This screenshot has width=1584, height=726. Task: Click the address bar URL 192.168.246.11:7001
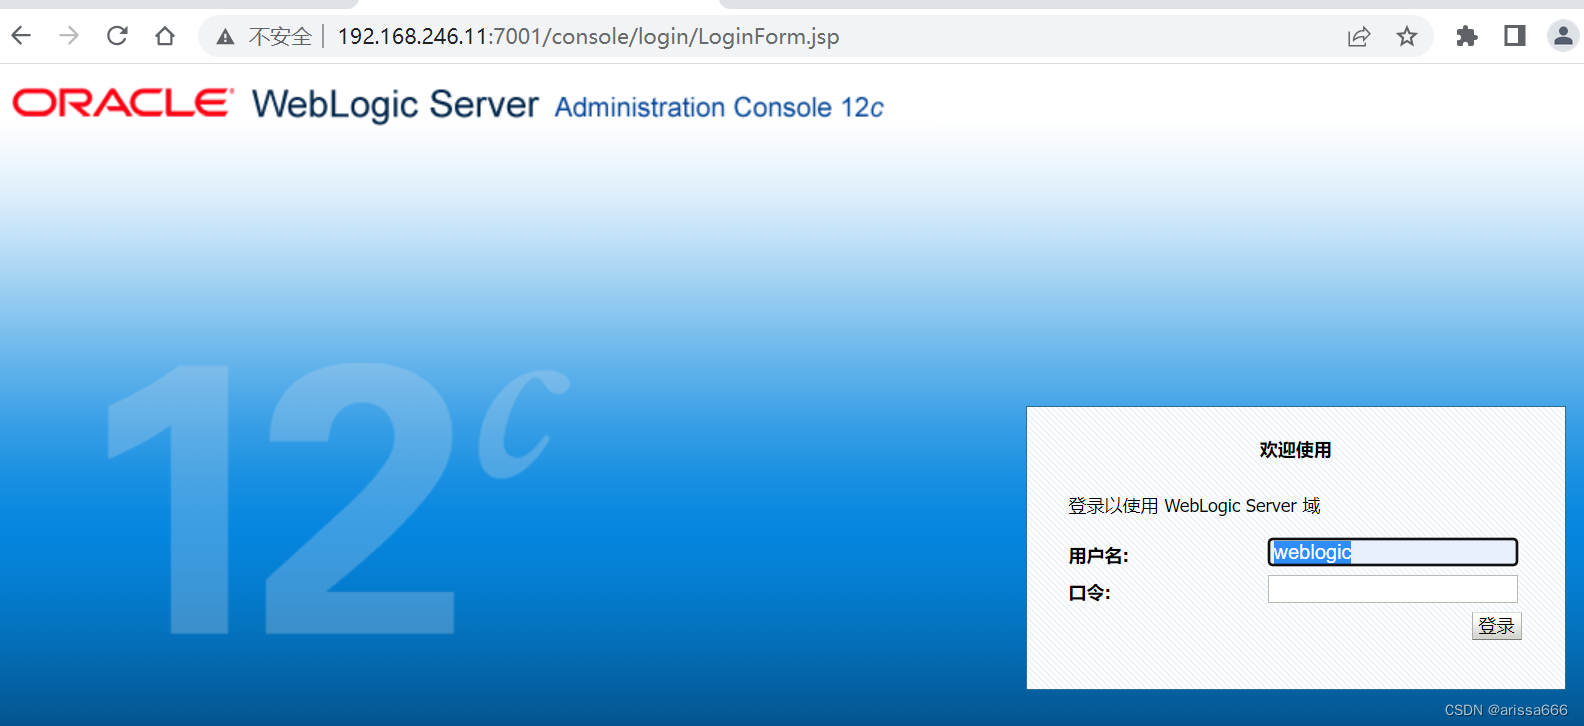pos(588,37)
